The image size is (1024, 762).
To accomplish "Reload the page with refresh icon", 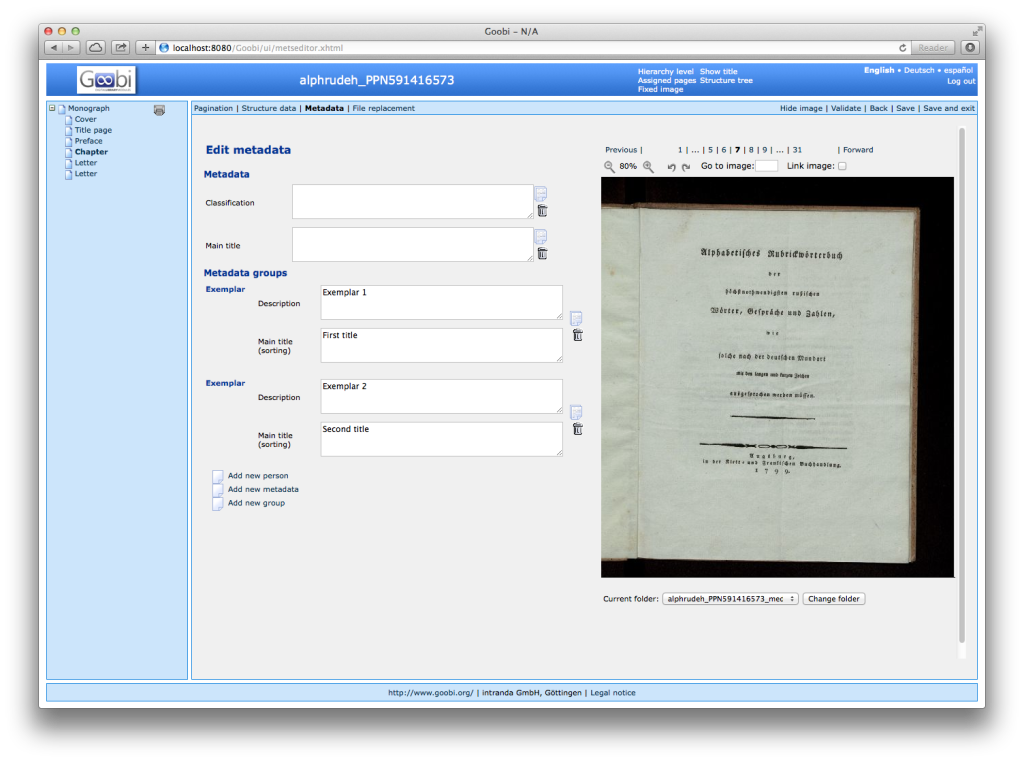I will tap(903, 48).
